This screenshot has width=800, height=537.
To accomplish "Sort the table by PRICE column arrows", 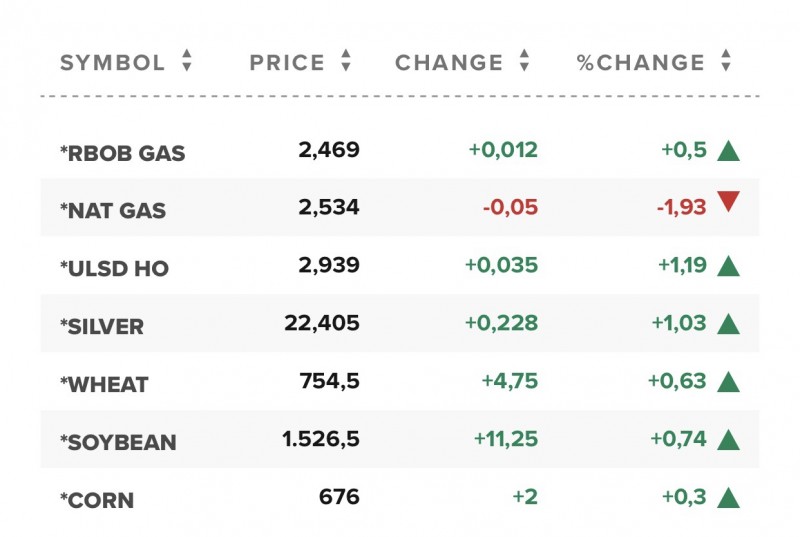I will click(346, 62).
